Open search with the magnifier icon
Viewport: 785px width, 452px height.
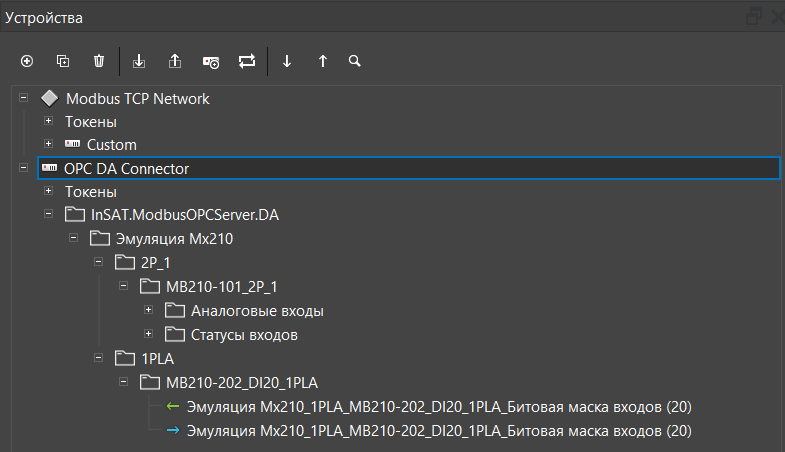pos(354,61)
